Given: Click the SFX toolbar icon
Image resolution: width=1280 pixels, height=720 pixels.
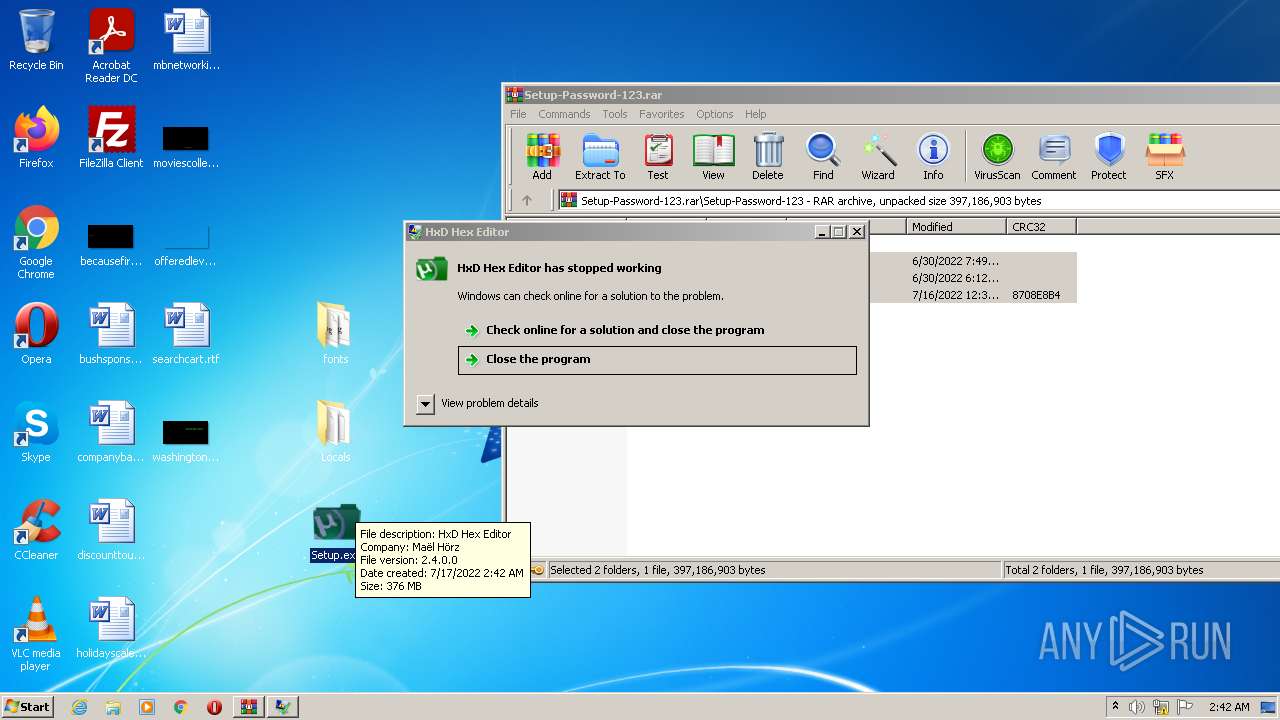Looking at the screenshot, I should (1165, 157).
